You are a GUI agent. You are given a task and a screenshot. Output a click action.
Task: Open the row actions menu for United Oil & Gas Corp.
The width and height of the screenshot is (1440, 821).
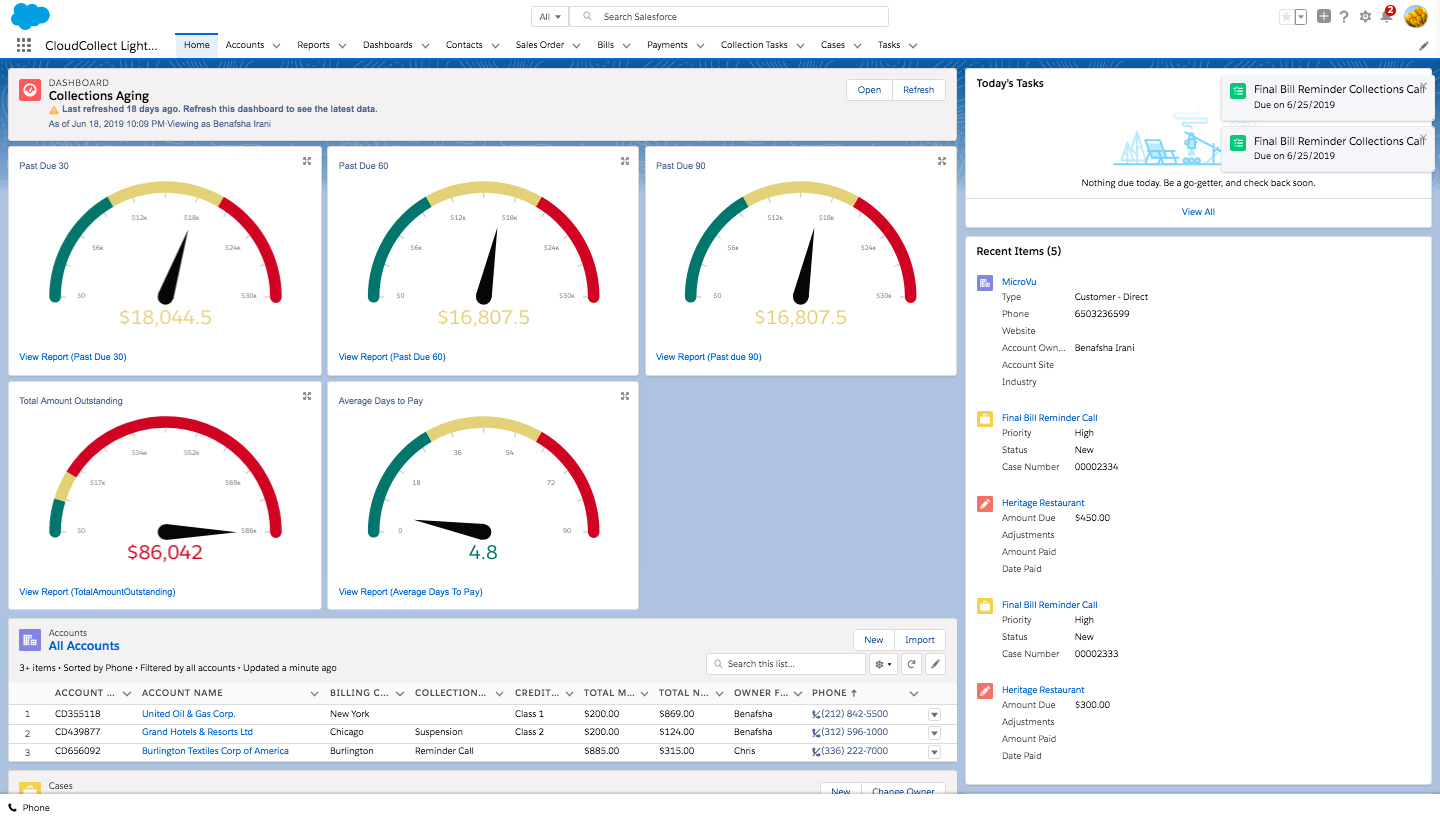[x=935, y=714]
